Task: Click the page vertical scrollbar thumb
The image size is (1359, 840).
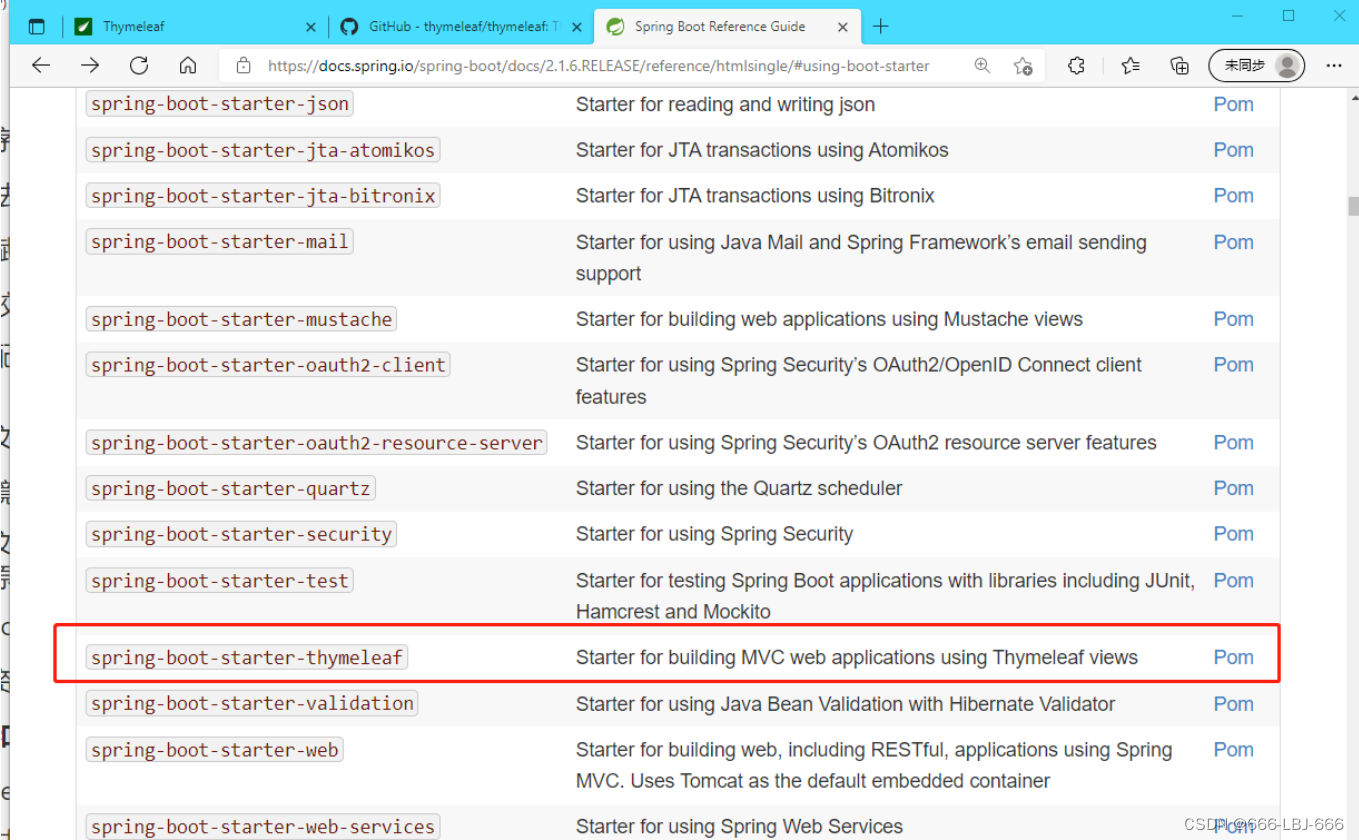Action: click(1353, 206)
